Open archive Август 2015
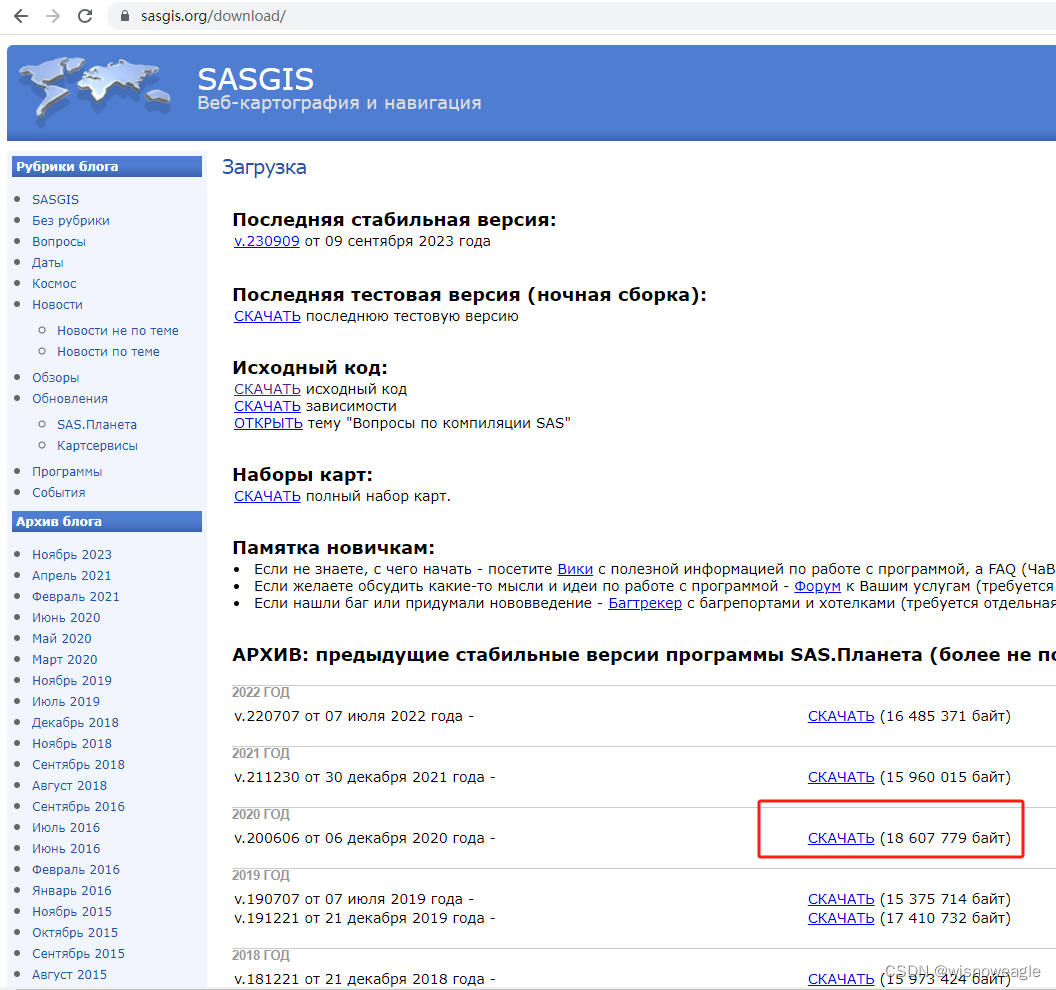 69,975
